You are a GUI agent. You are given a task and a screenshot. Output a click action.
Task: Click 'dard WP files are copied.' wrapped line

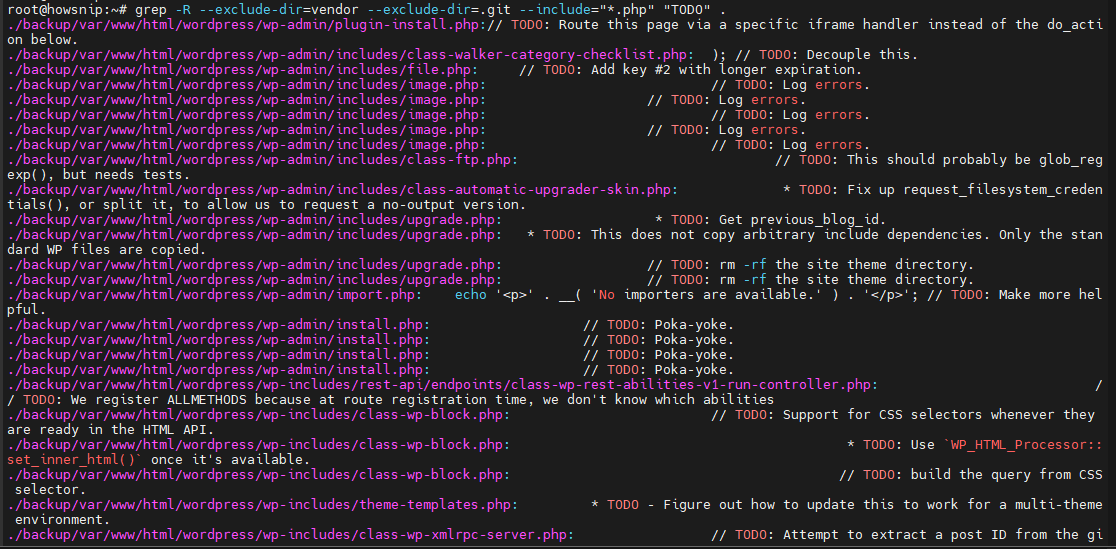[106, 249]
